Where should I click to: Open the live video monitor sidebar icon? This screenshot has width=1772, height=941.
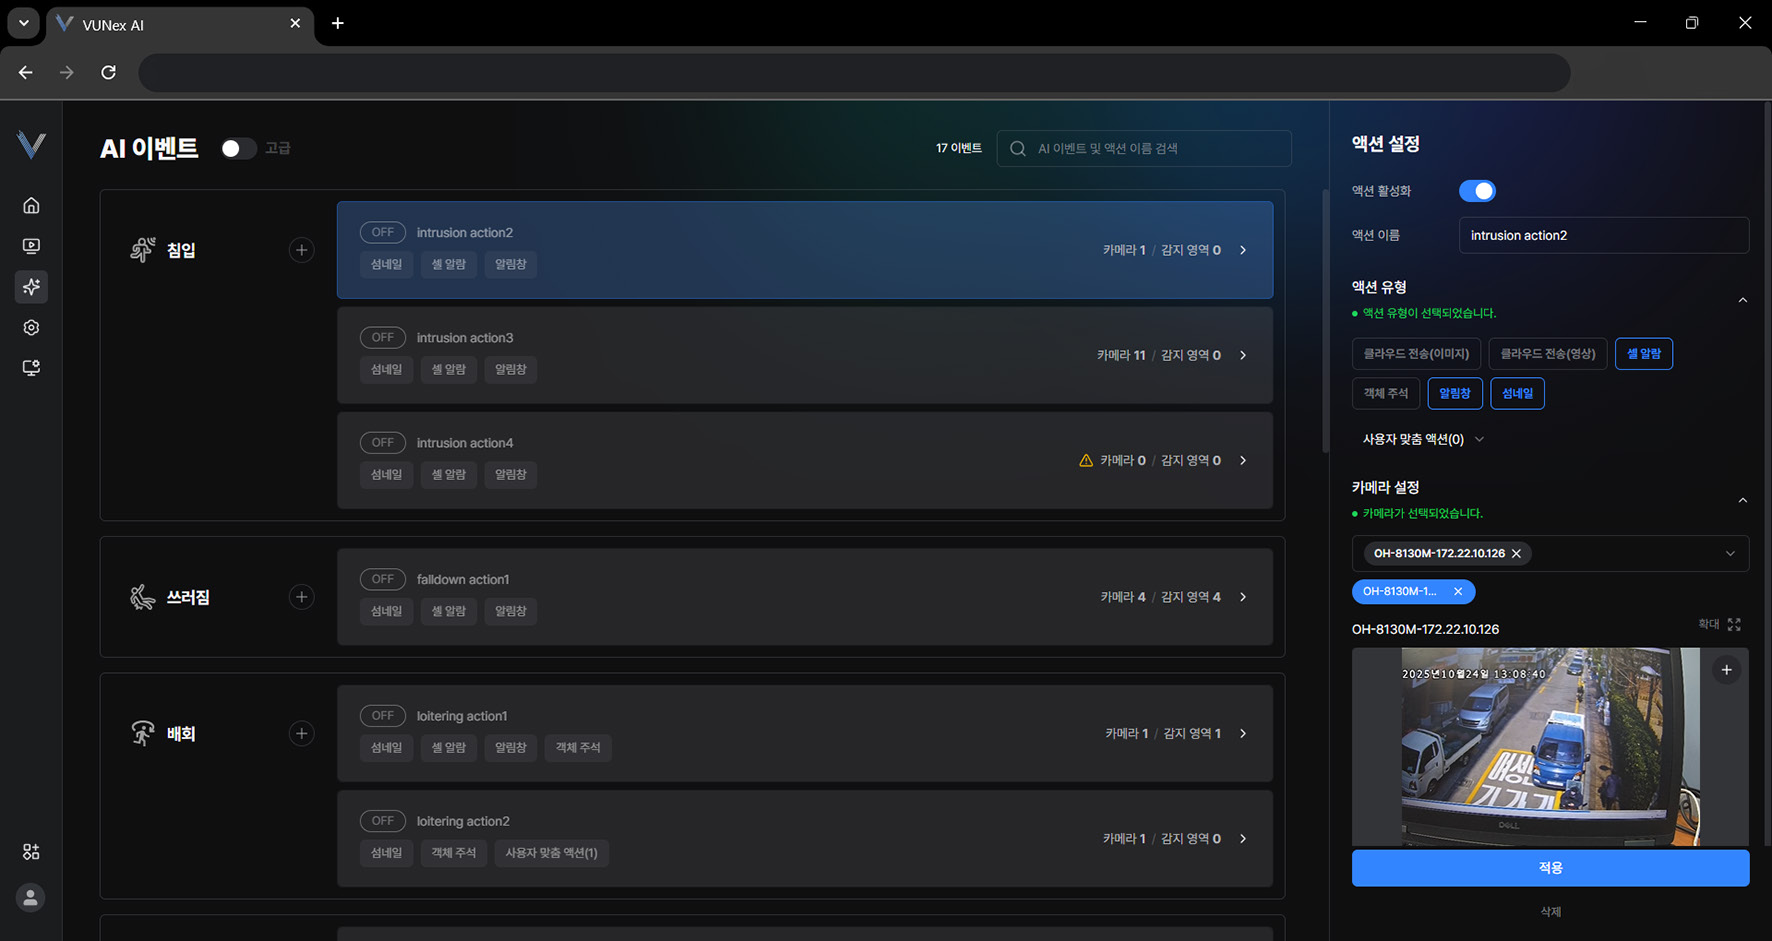click(x=31, y=246)
